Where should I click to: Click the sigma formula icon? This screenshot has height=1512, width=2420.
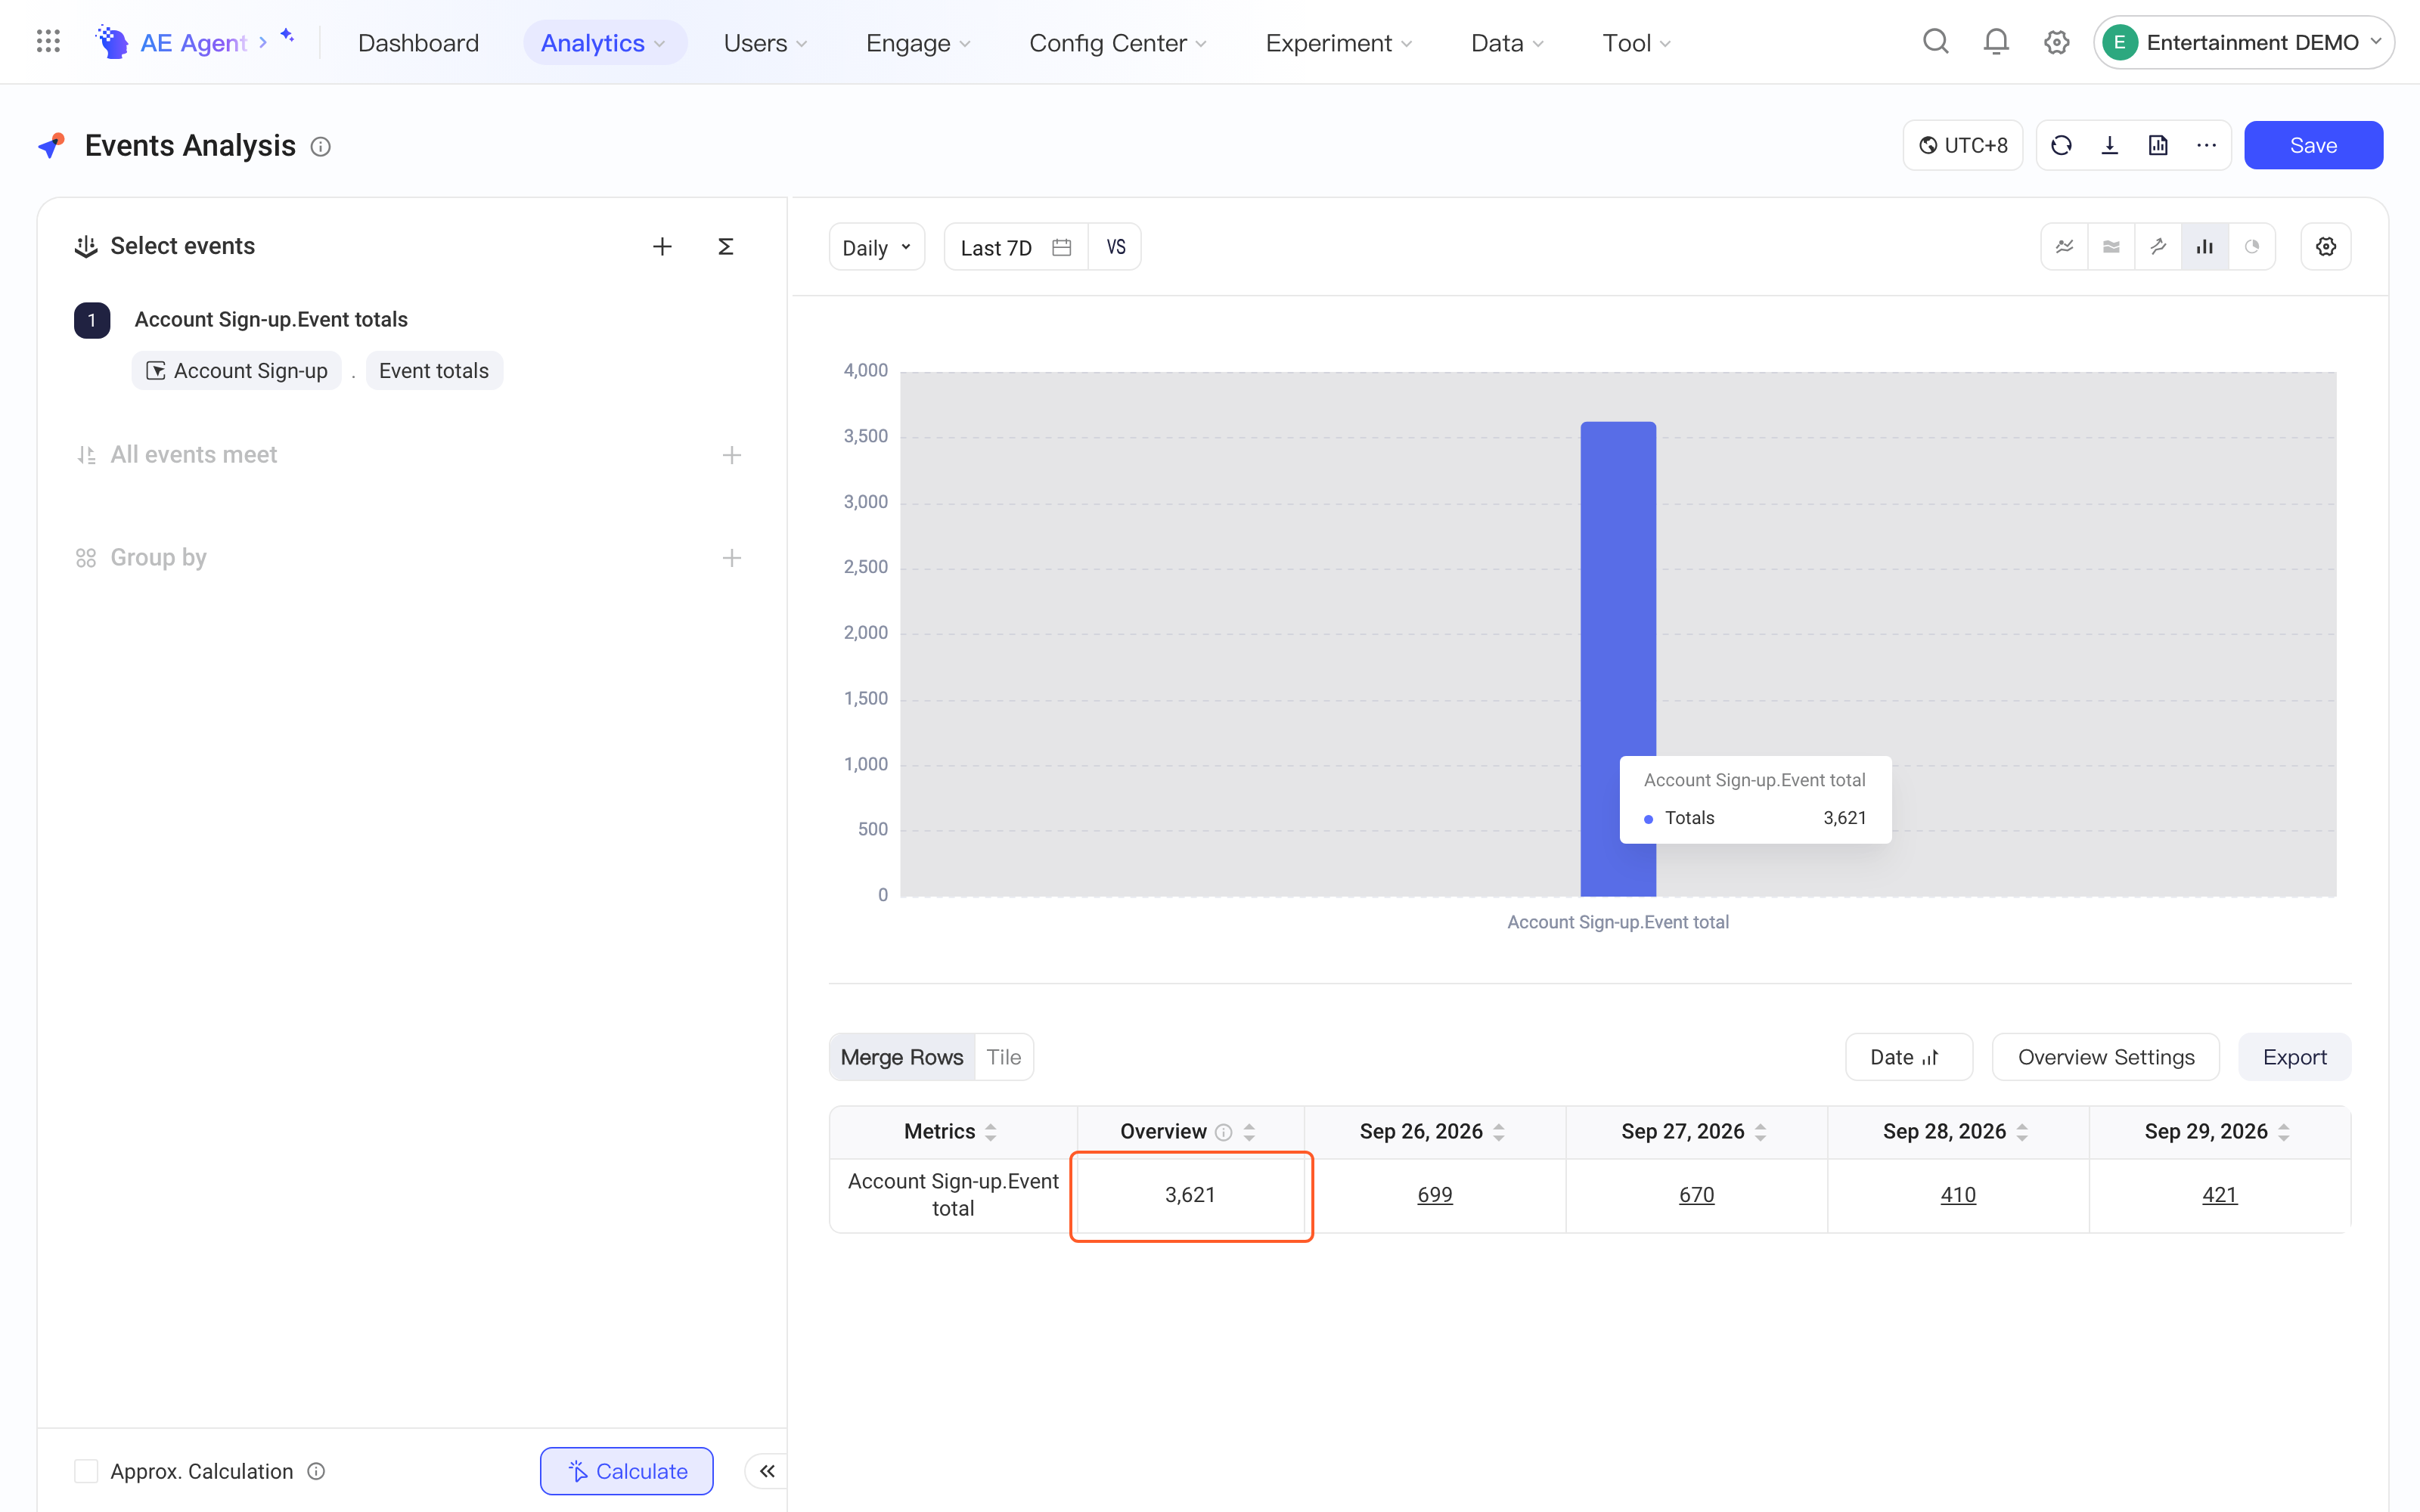pyautogui.click(x=726, y=246)
